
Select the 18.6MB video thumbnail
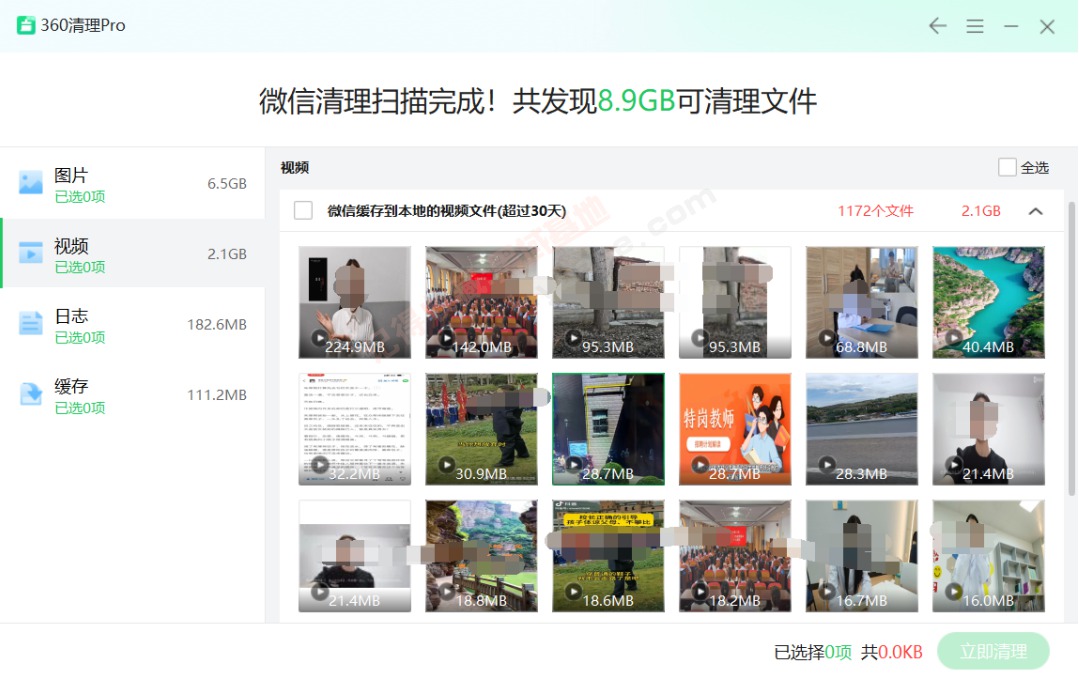608,556
